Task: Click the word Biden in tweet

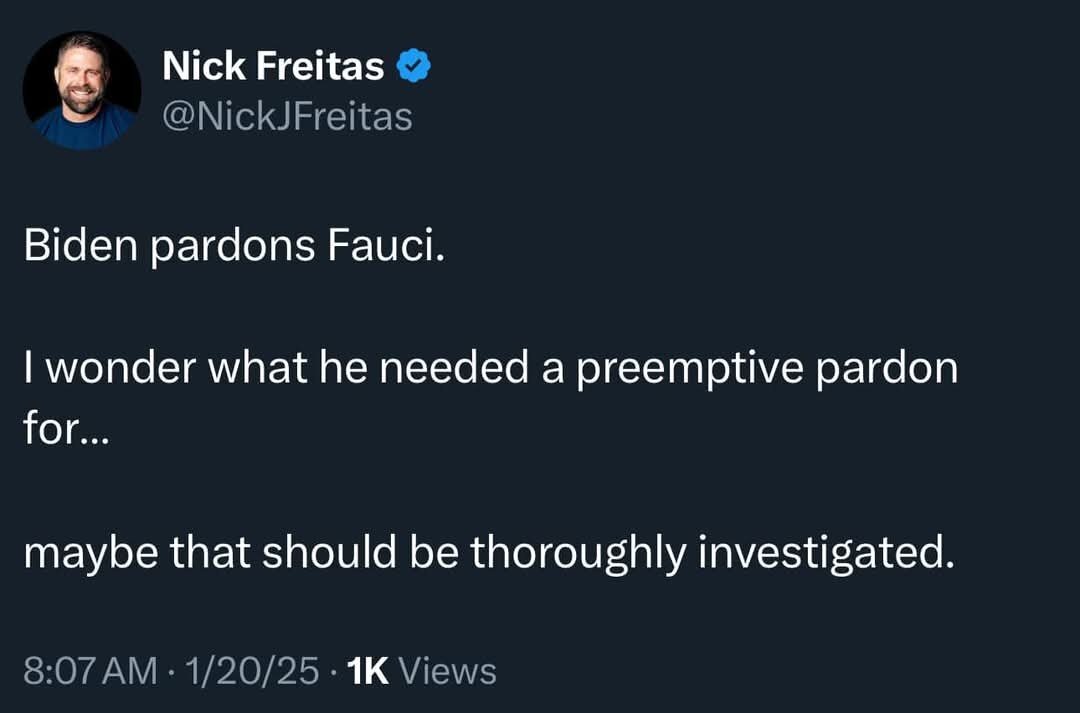Action: click(x=81, y=247)
